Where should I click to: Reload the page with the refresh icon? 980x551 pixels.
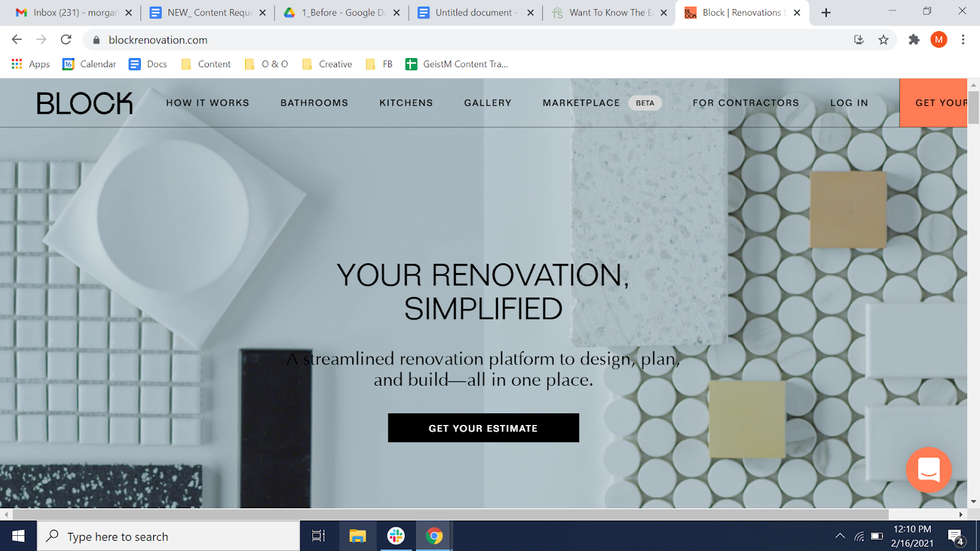point(66,39)
